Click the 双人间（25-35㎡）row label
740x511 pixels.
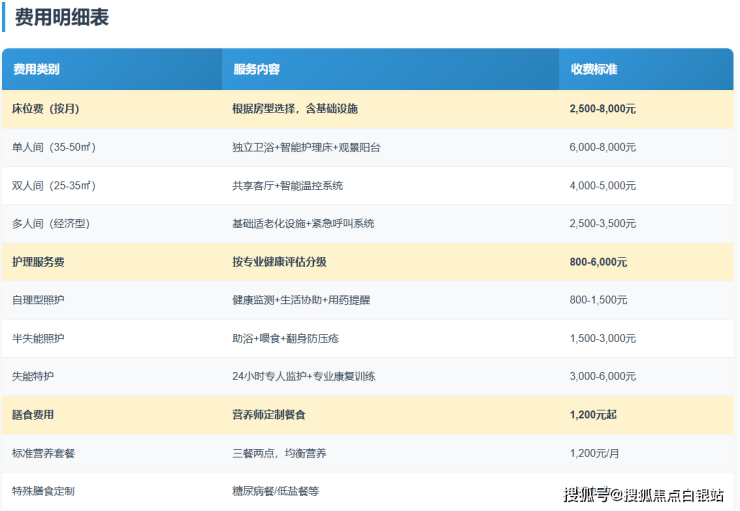coord(54,186)
